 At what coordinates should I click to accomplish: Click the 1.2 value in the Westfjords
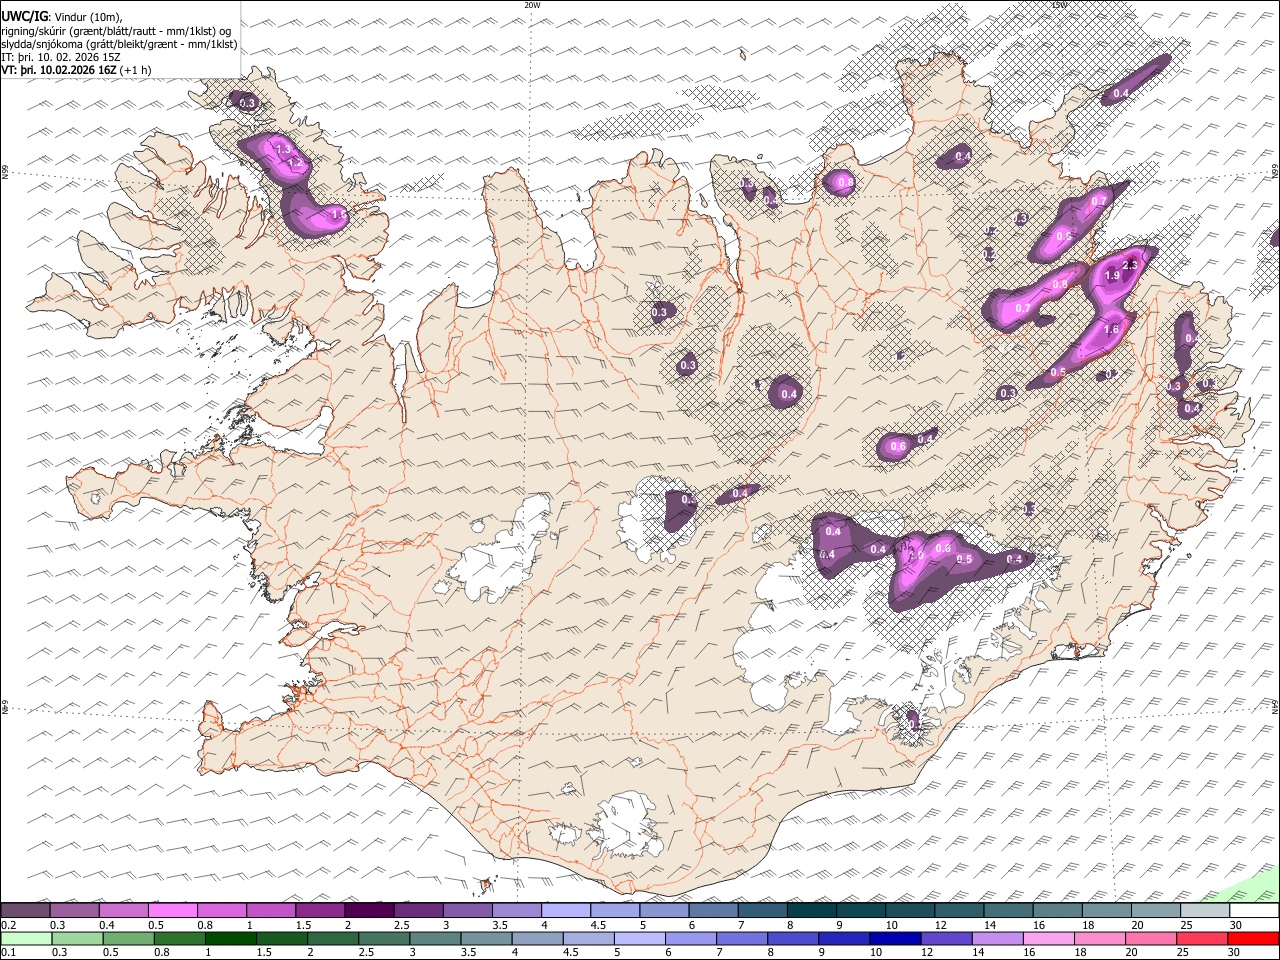295,162
